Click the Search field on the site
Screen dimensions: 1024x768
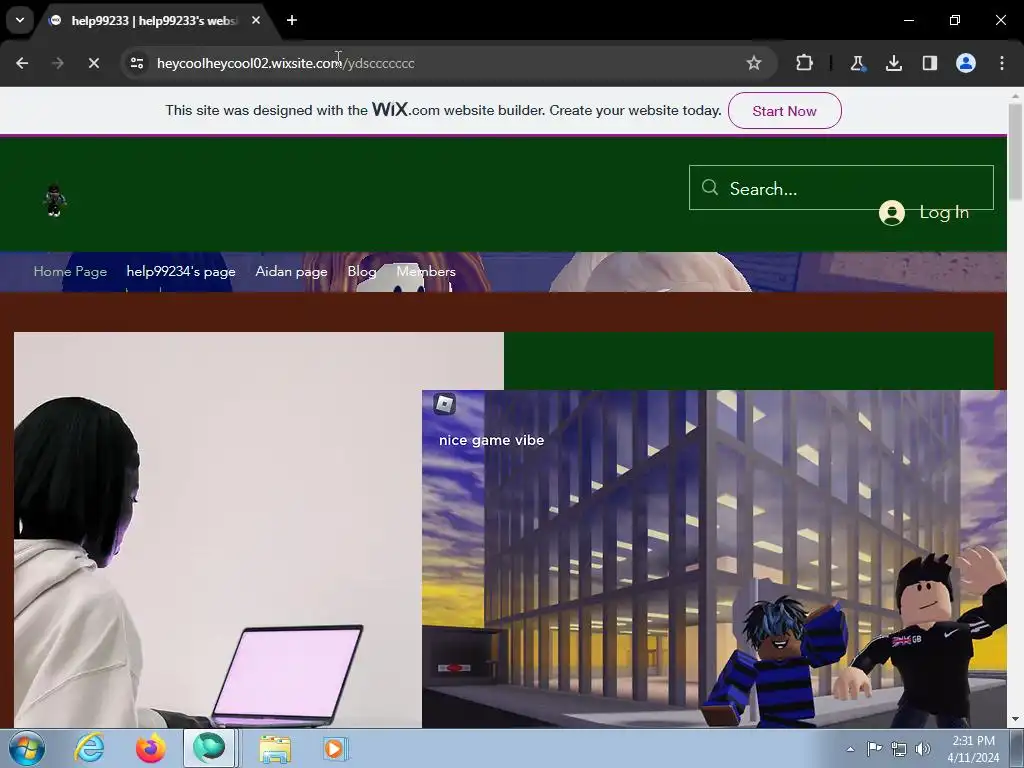(841, 188)
